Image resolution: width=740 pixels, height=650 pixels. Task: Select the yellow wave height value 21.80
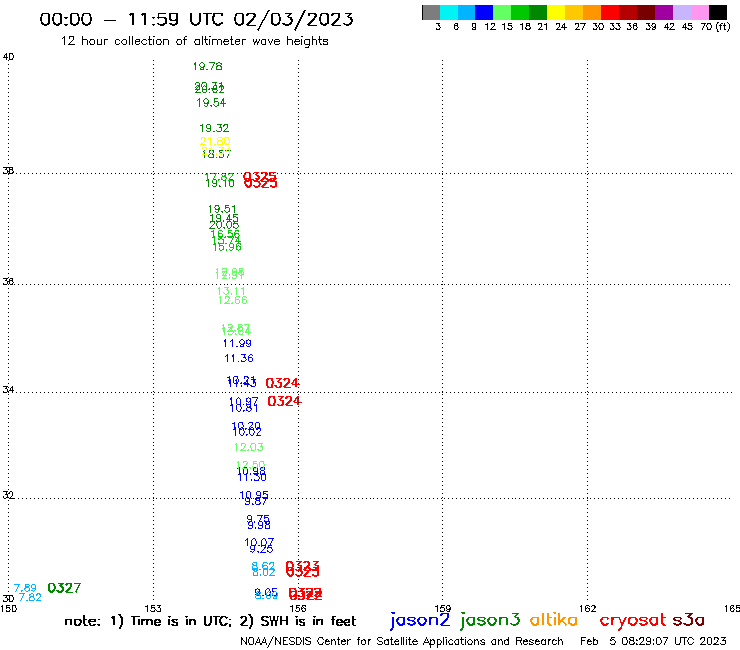pyautogui.click(x=215, y=141)
